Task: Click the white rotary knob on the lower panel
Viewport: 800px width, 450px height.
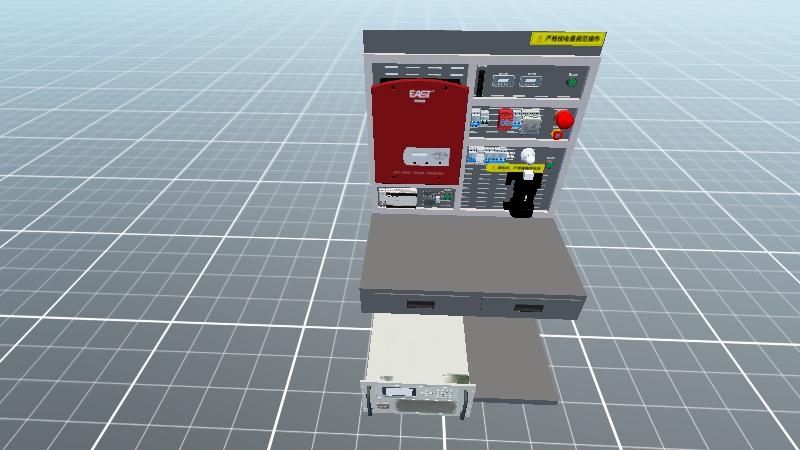Action: click(528, 154)
